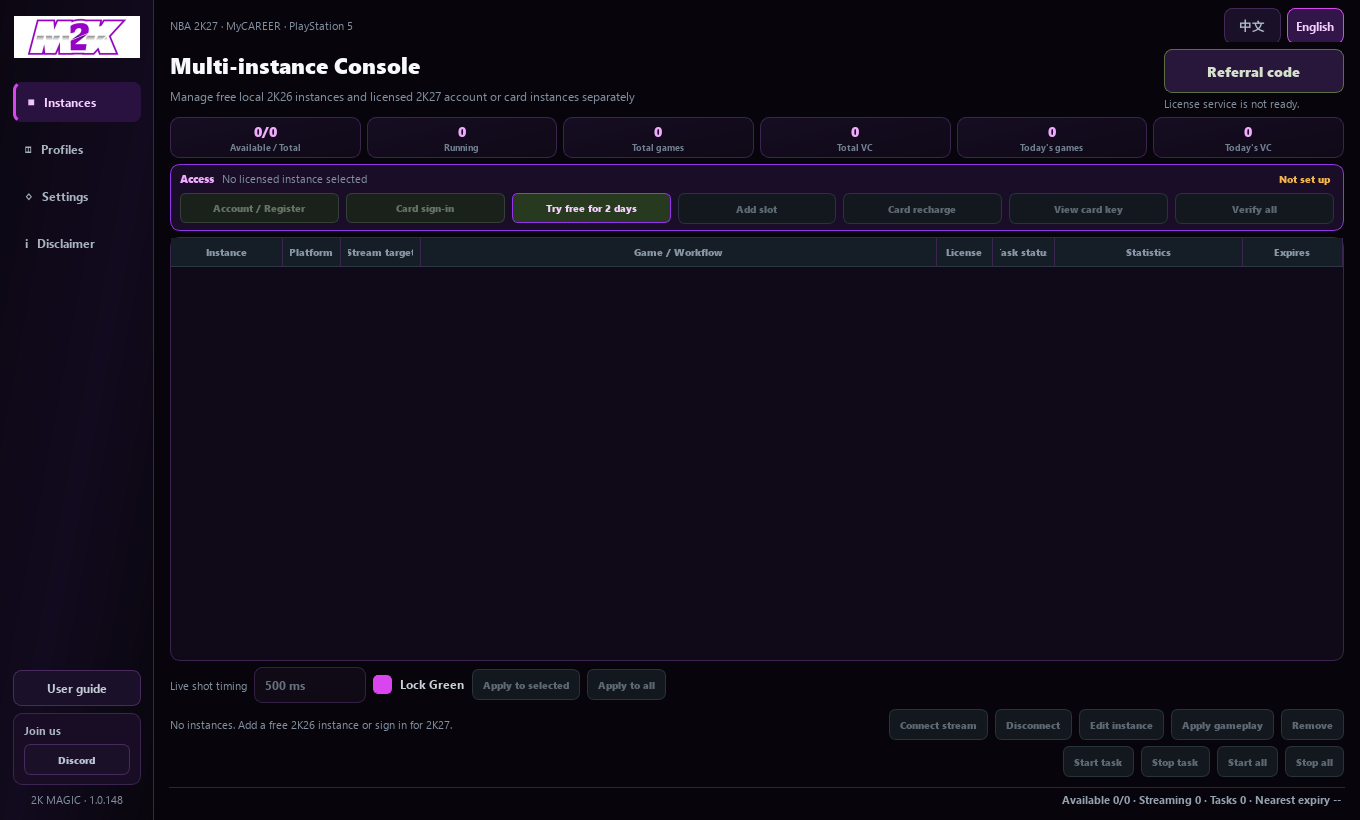Click the Running stat card
1360x820 pixels.
tap(461, 138)
